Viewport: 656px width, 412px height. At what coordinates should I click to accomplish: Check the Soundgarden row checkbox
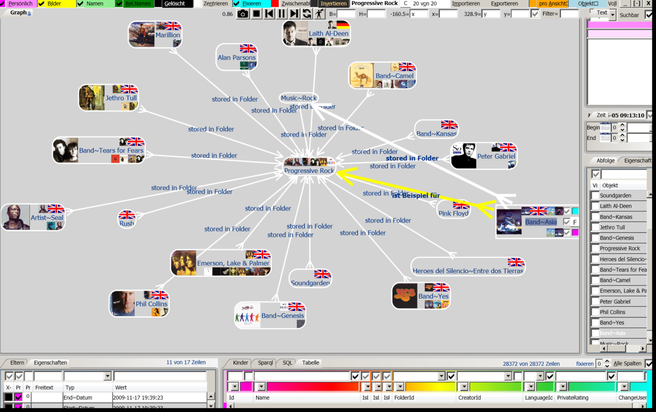point(595,195)
